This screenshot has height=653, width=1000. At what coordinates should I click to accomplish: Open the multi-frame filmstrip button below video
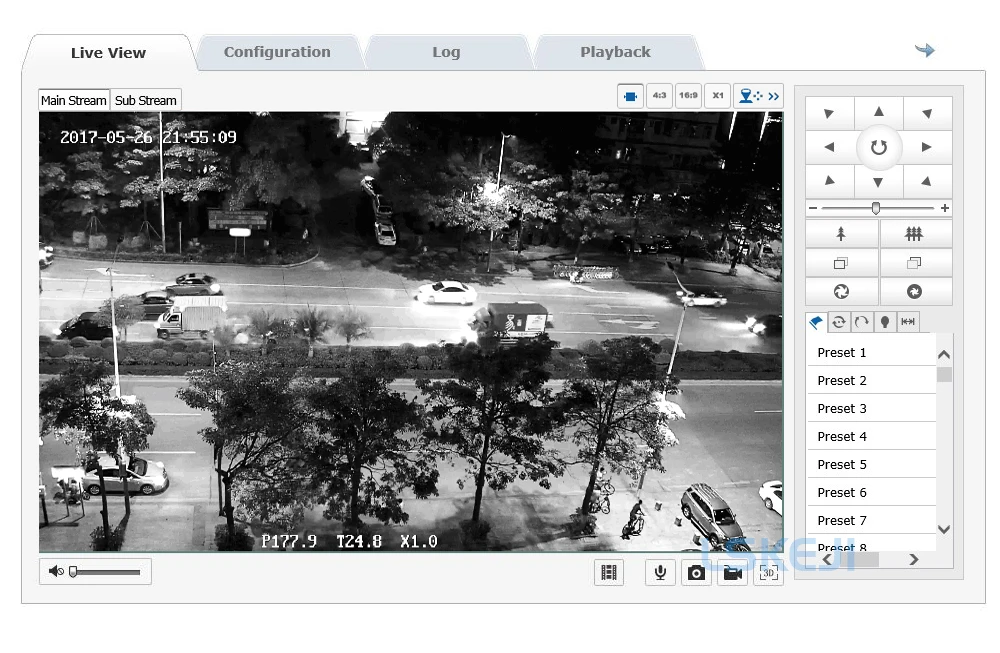coord(609,573)
